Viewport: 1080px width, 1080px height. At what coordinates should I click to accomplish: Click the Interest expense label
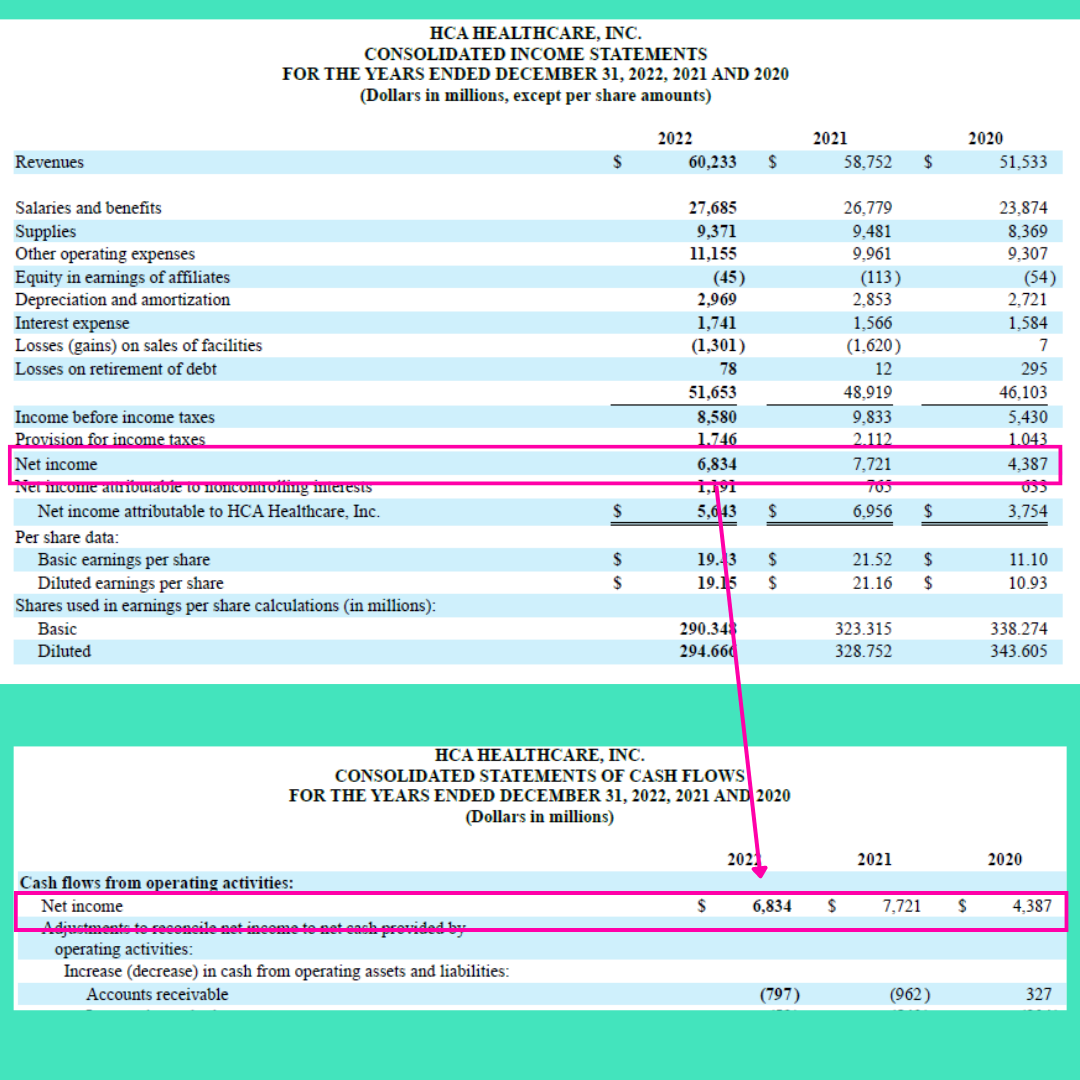click(72, 323)
